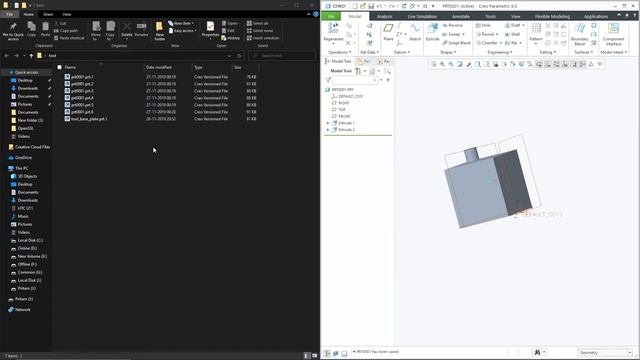Screen dimensions: 640x360
Task: Click Rename in Explorer ribbon
Action: coord(141,29)
